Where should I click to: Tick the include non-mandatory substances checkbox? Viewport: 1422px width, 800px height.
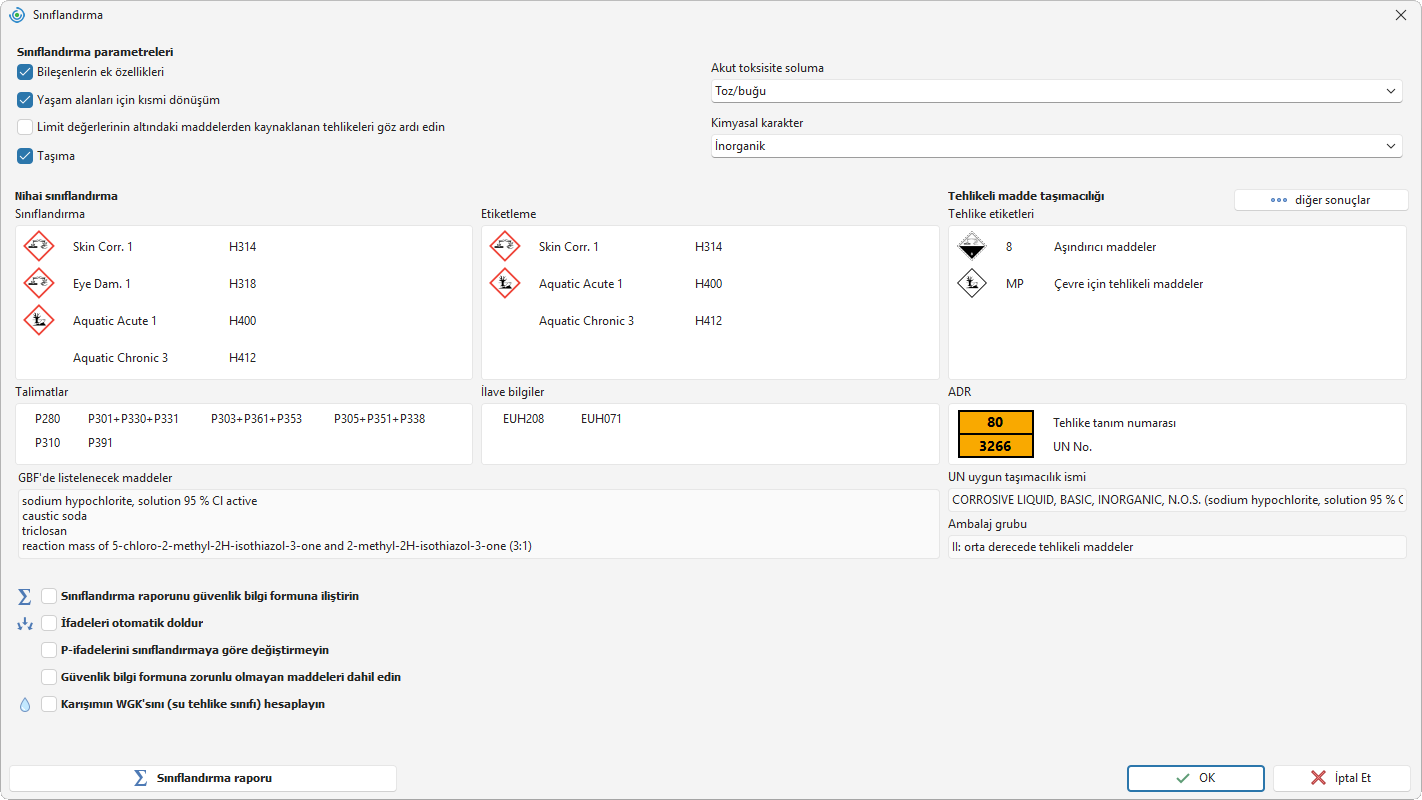[49, 677]
